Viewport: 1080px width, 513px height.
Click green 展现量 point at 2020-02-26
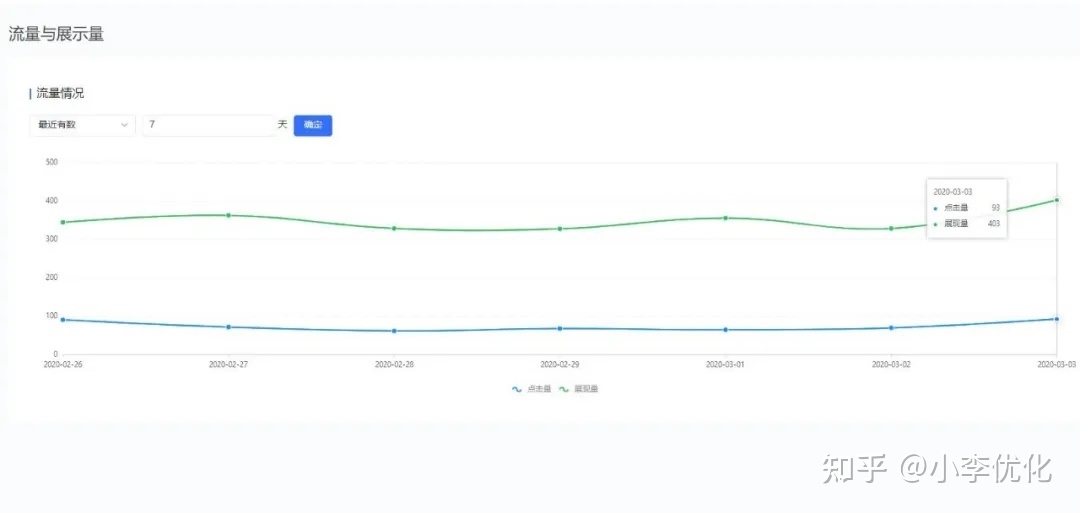(x=63, y=222)
